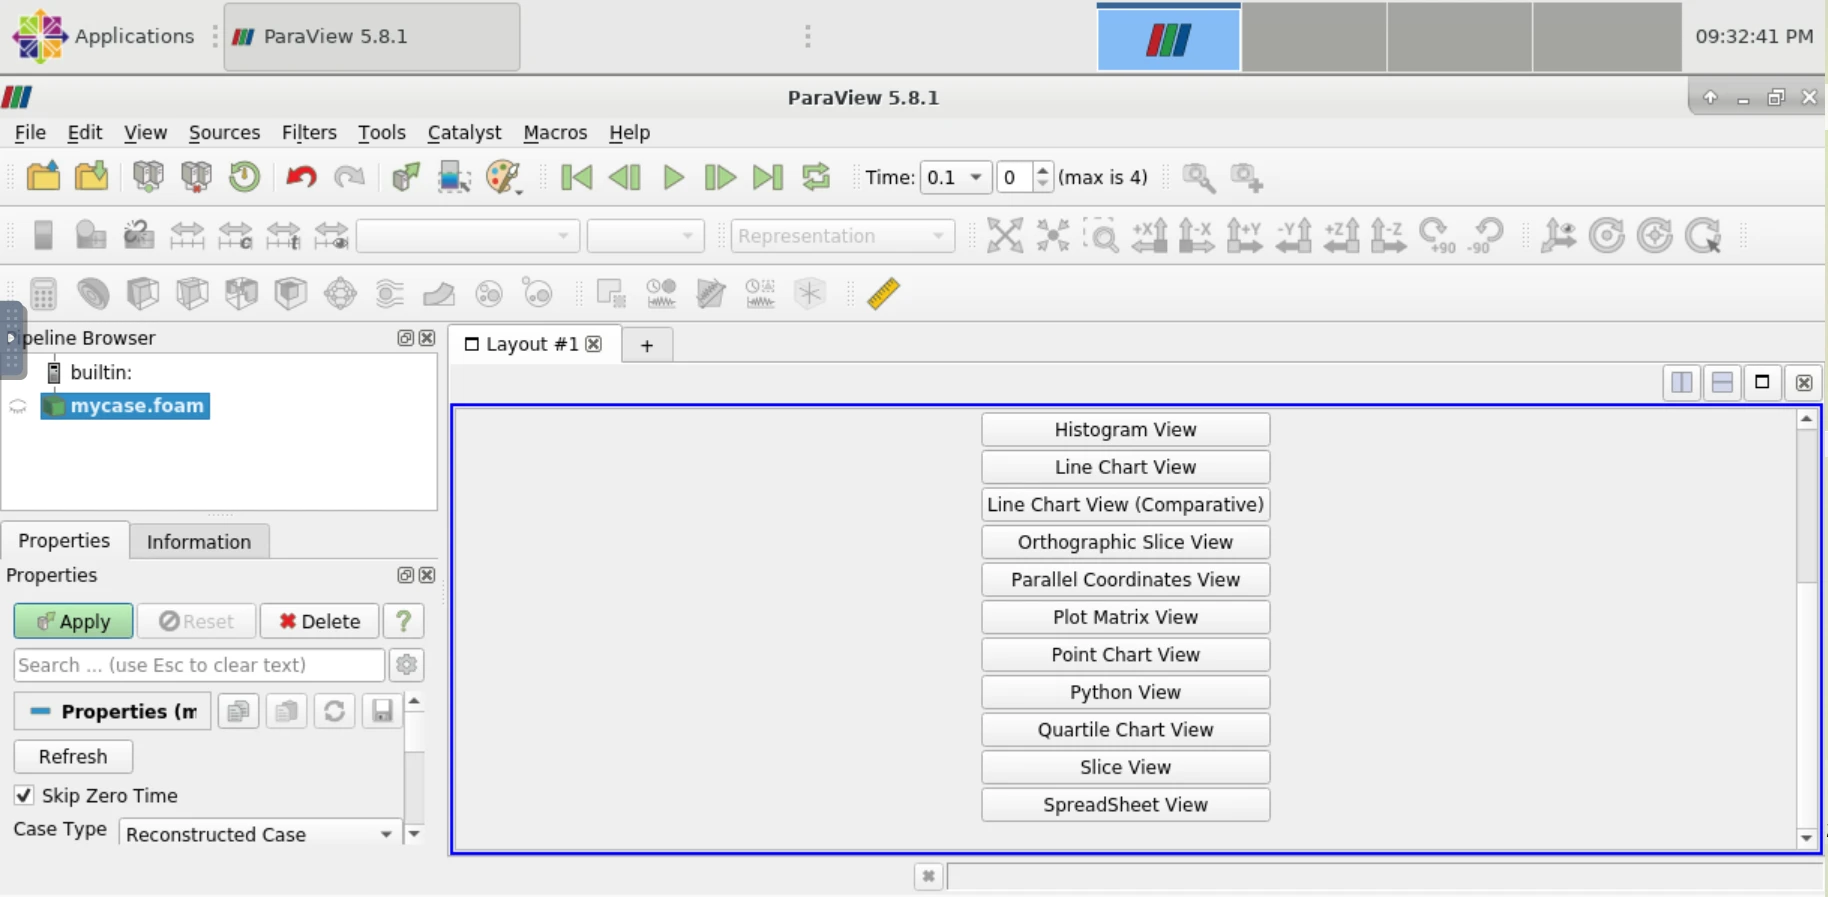
Task: Click the Stream Tracer filter icon
Action: tap(389, 294)
